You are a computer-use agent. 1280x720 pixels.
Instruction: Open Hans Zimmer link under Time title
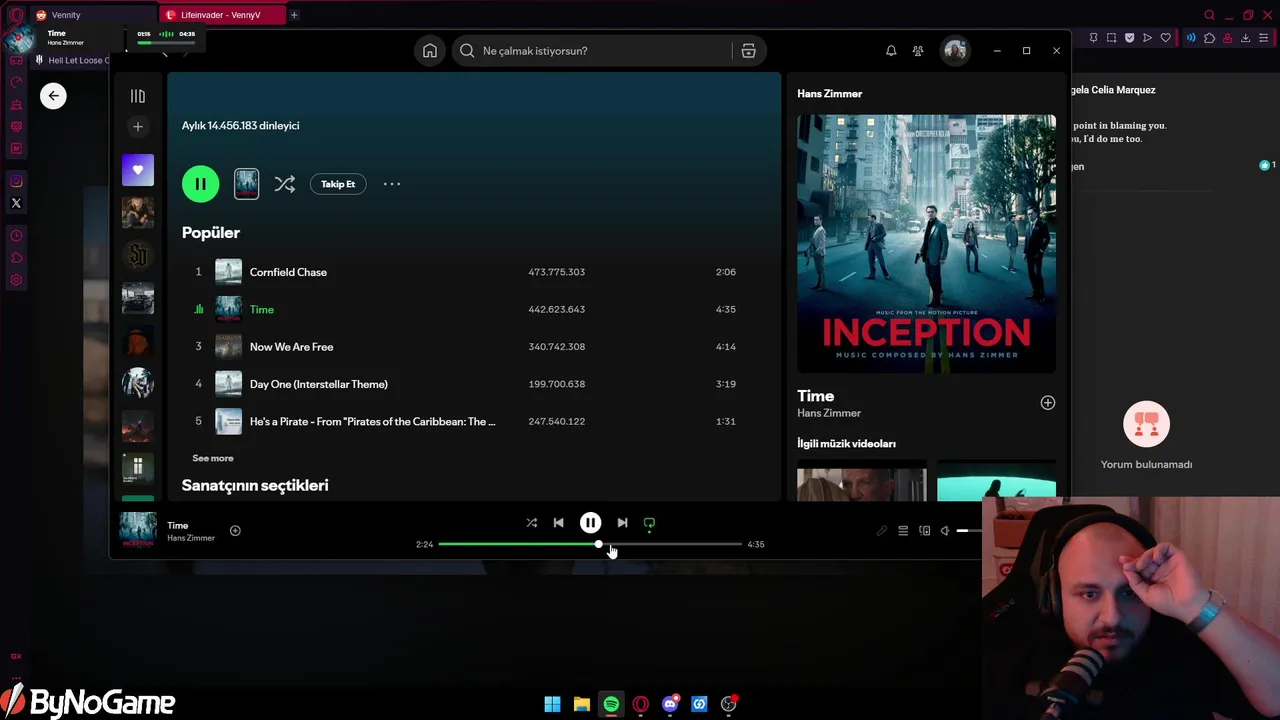click(x=829, y=413)
